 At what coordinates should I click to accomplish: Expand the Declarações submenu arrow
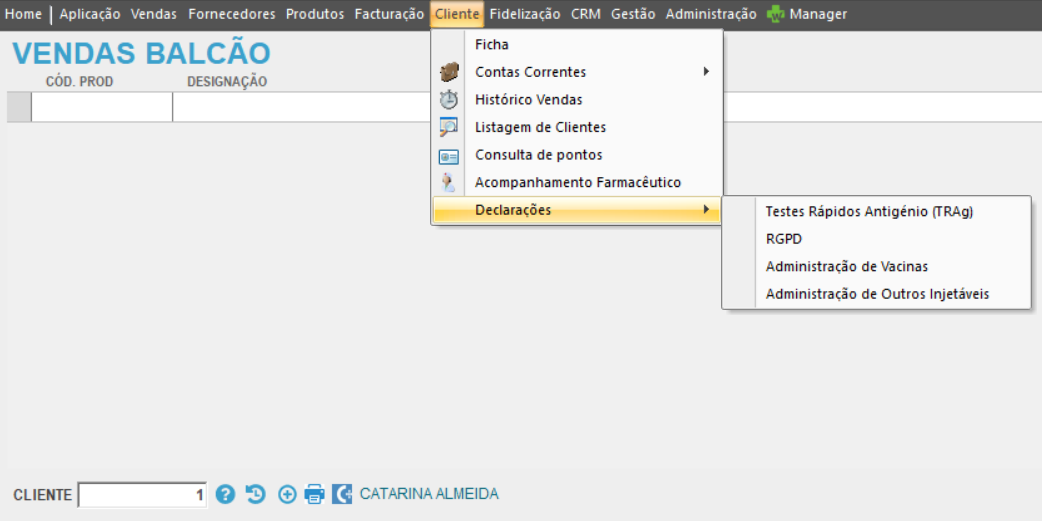click(706, 210)
